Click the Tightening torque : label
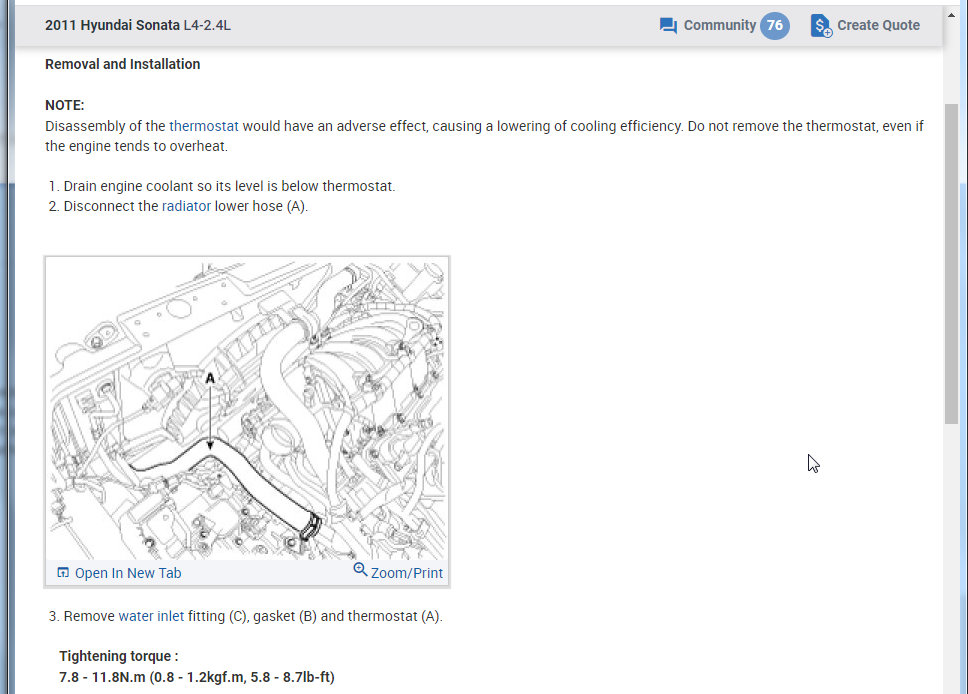Viewport: 968px width, 694px height. tap(119, 656)
